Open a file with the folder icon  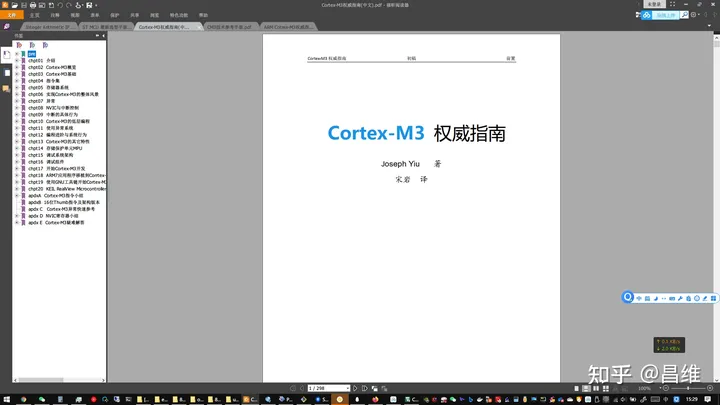[x=15, y=5]
